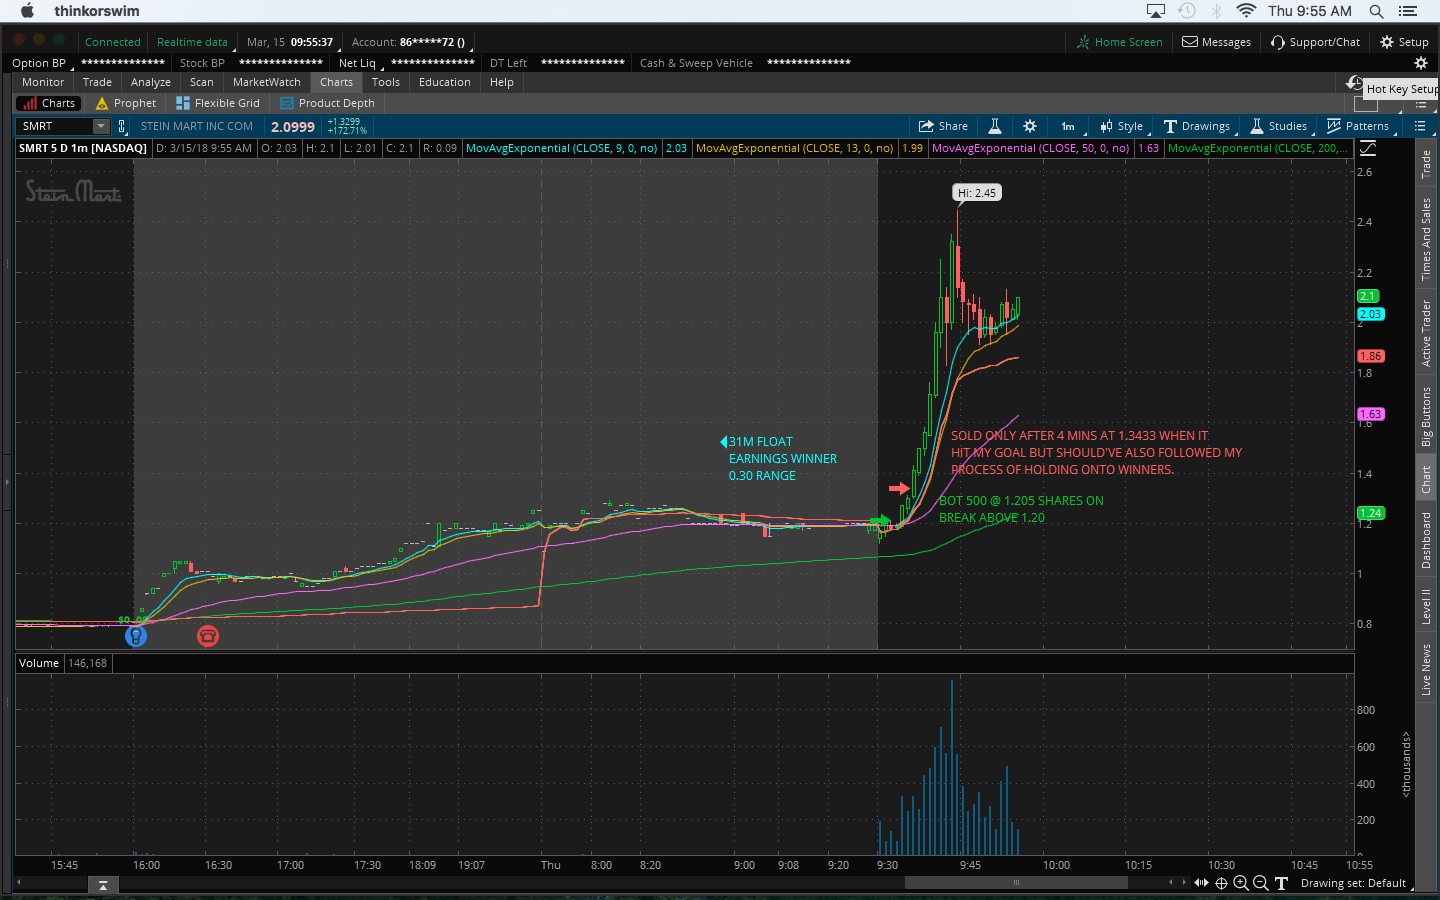
Task: Click the Wi-Fi icon in menu bar
Action: (x=1246, y=11)
